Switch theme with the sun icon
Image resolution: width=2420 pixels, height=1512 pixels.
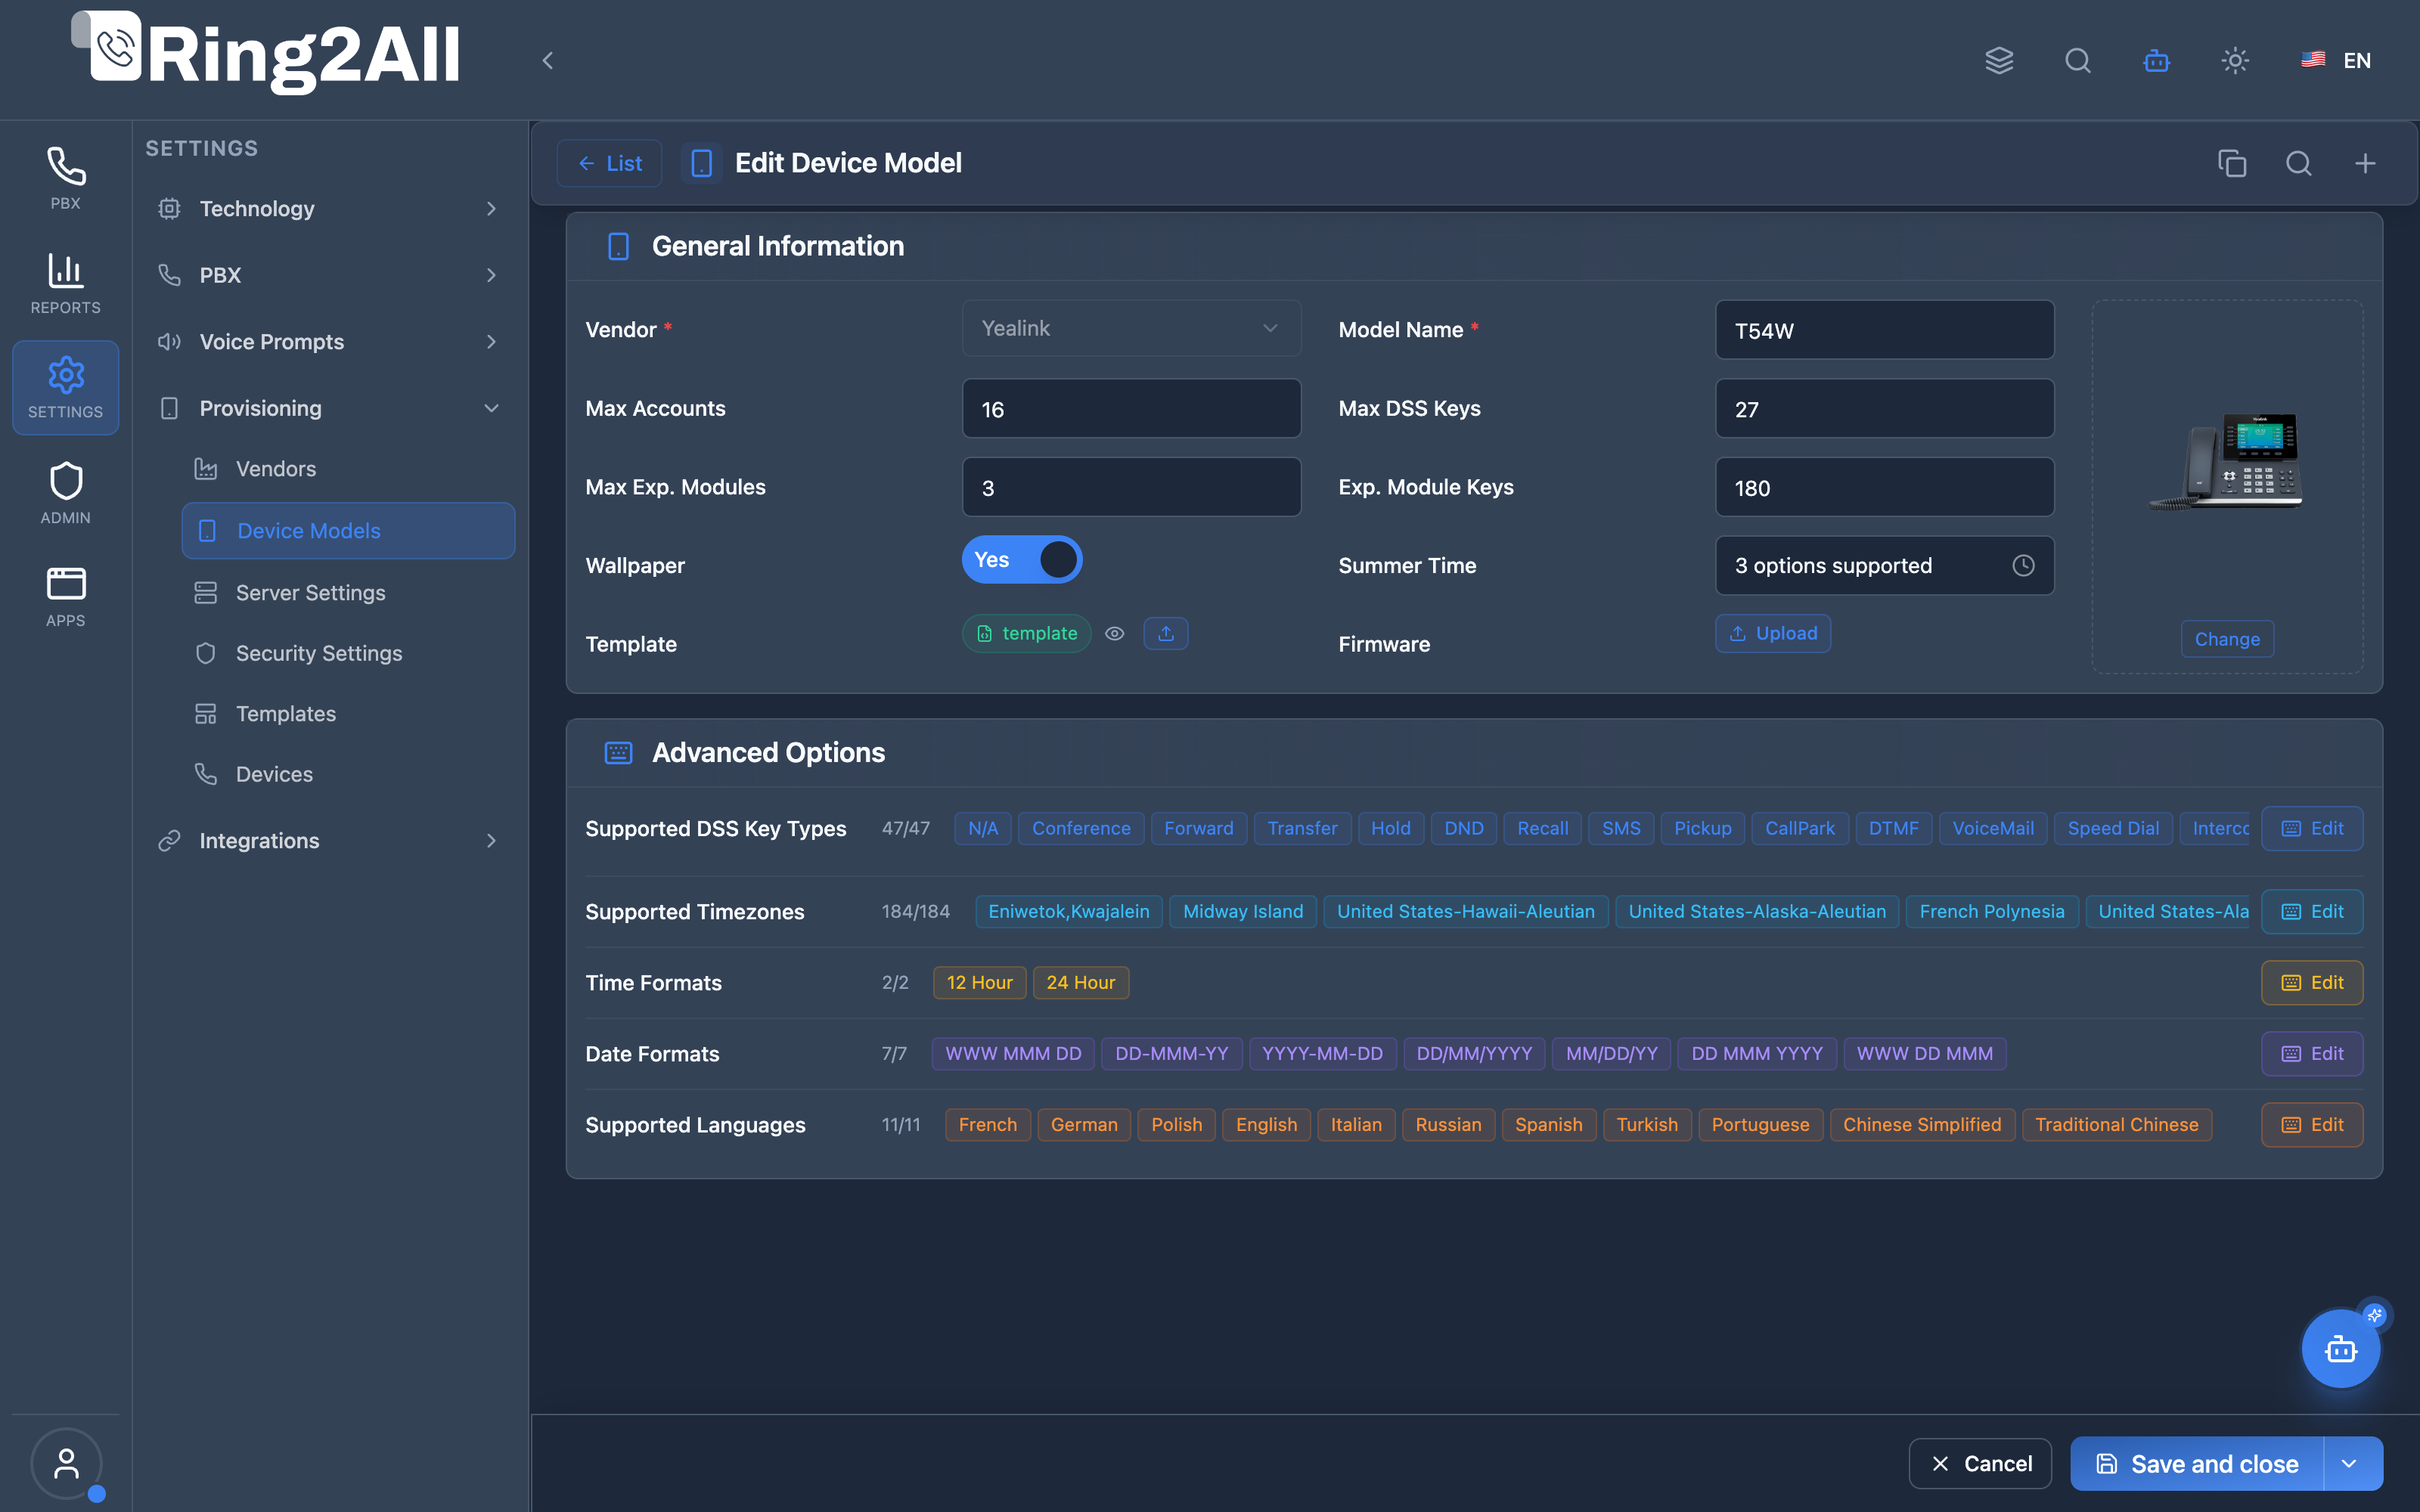[x=2235, y=60]
